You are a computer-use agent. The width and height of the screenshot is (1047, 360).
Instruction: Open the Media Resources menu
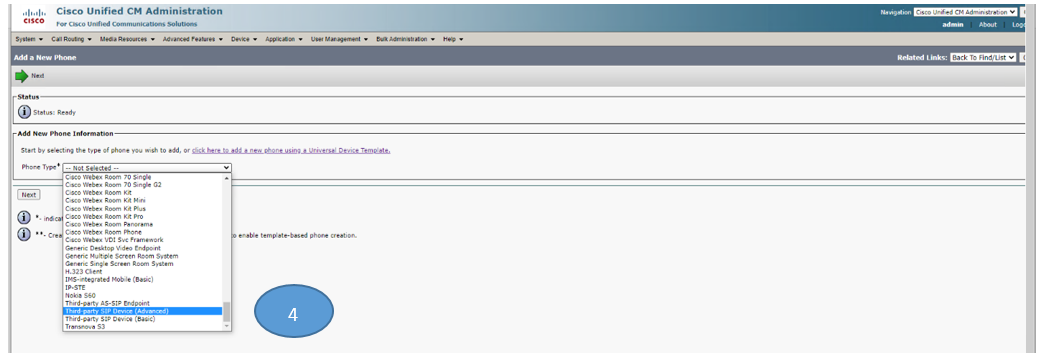pyautogui.click(x=127, y=39)
